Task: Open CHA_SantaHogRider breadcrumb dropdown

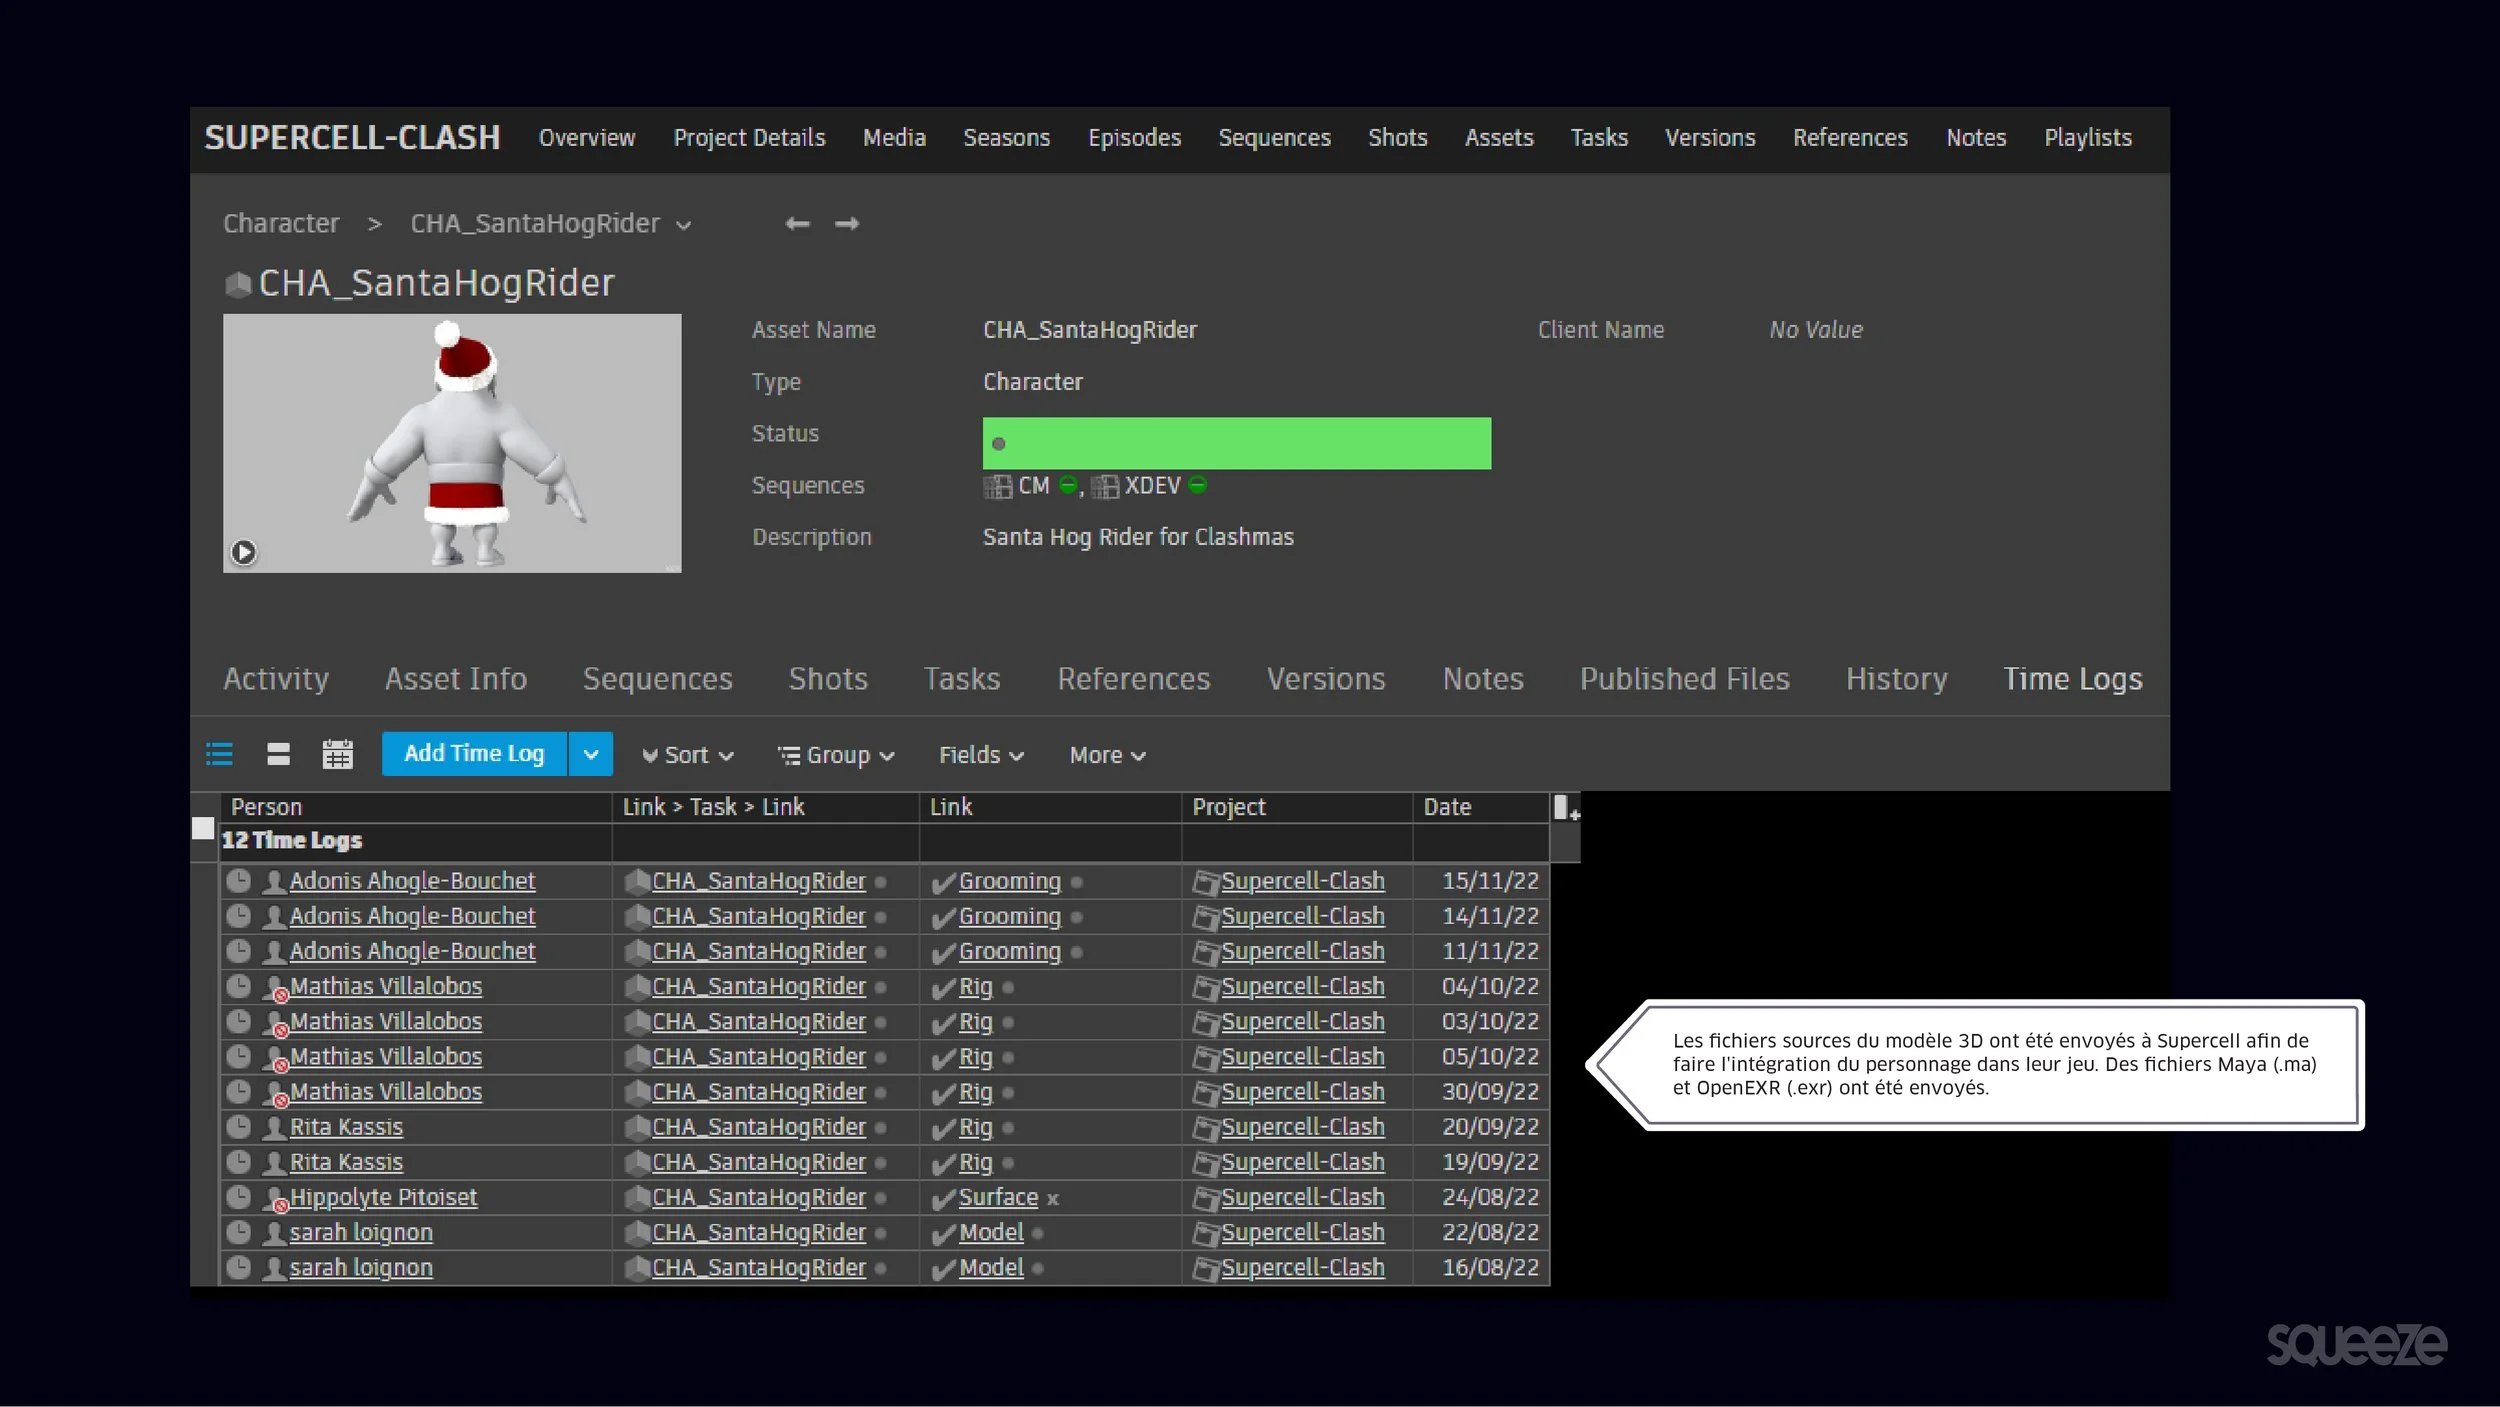Action: tap(684, 225)
